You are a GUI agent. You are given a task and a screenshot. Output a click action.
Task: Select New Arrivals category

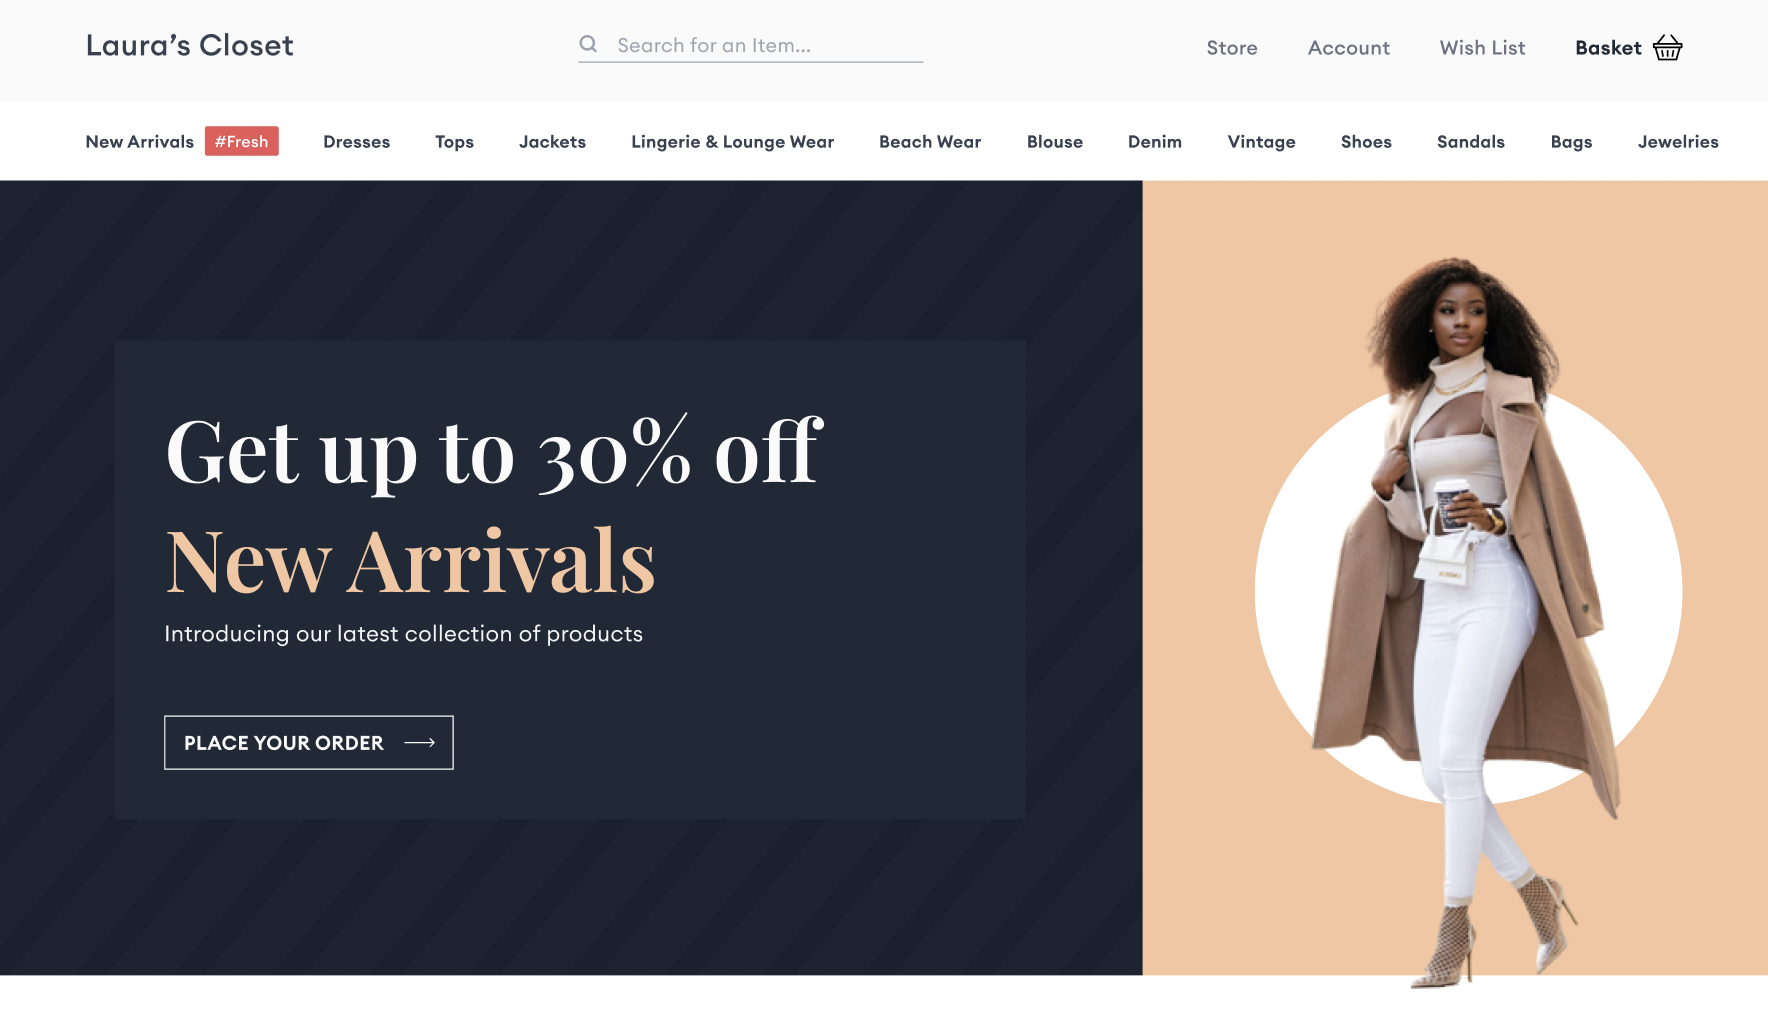coord(139,142)
